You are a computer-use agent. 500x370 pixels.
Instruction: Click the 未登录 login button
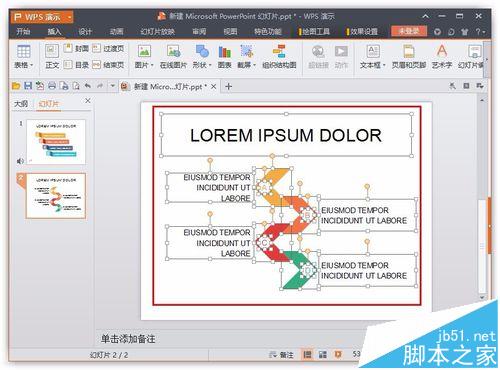(409, 31)
